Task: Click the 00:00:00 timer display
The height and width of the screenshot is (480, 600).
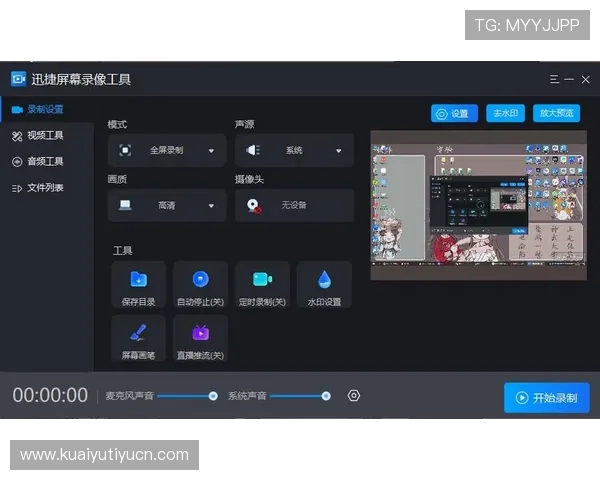Action: tap(50, 395)
